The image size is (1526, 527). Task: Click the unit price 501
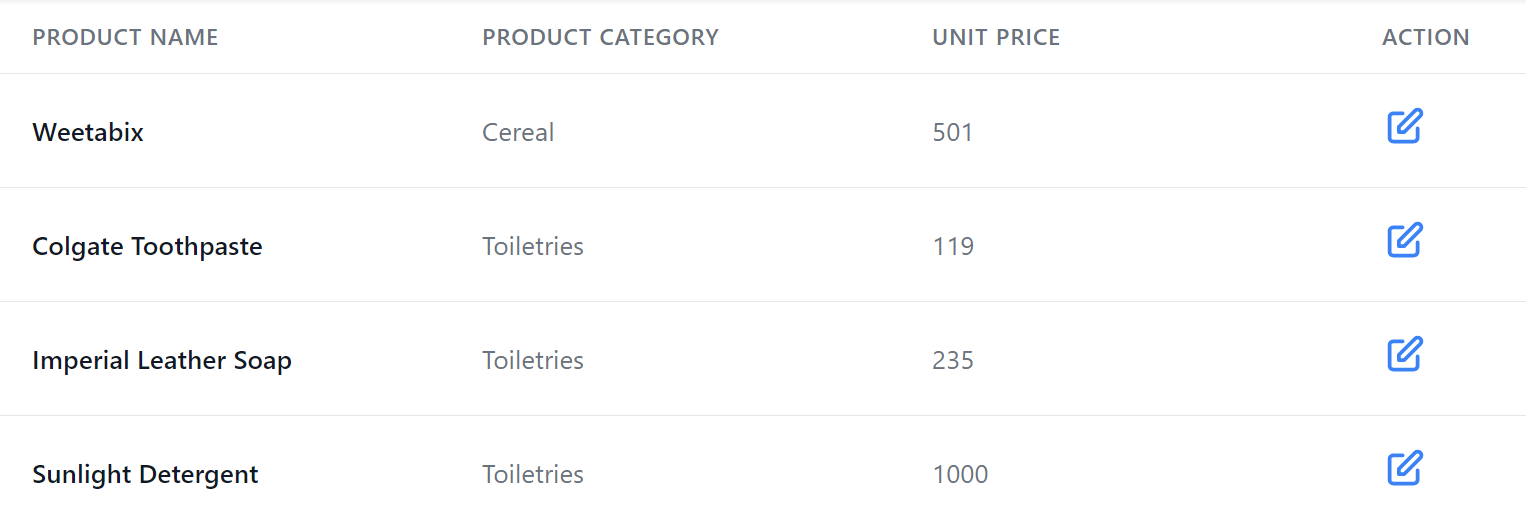click(952, 132)
